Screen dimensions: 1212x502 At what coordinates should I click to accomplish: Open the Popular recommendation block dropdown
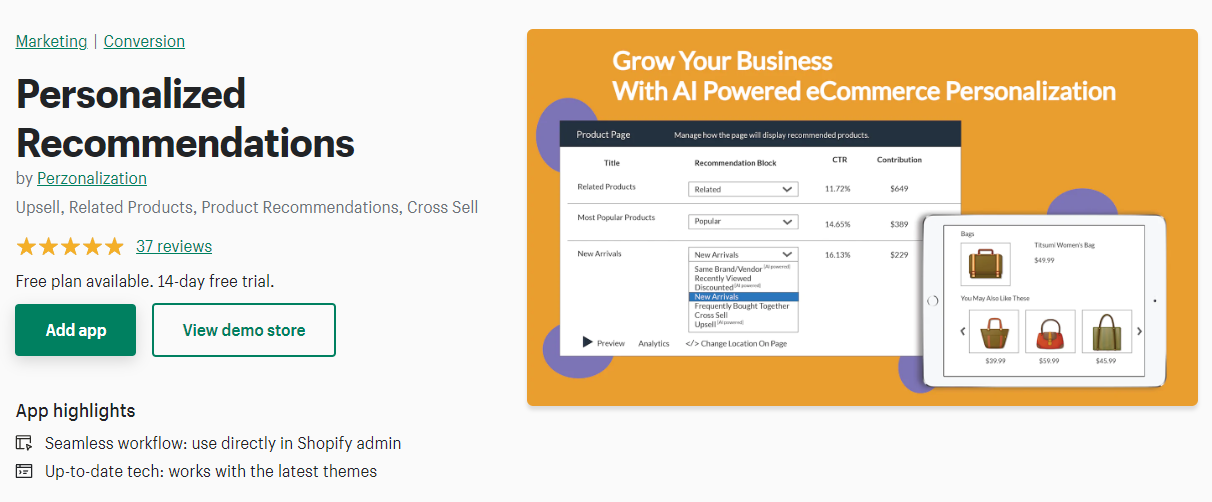[x=743, y=222]
